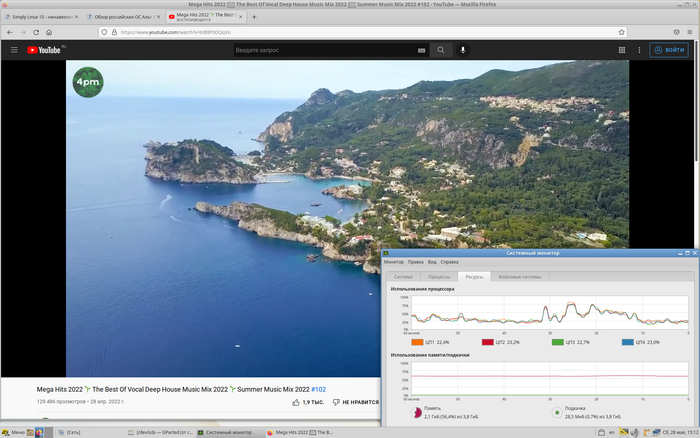The image size is (700, 438).
Task: Click the YouTube search input field
Action: coord(318,49)
